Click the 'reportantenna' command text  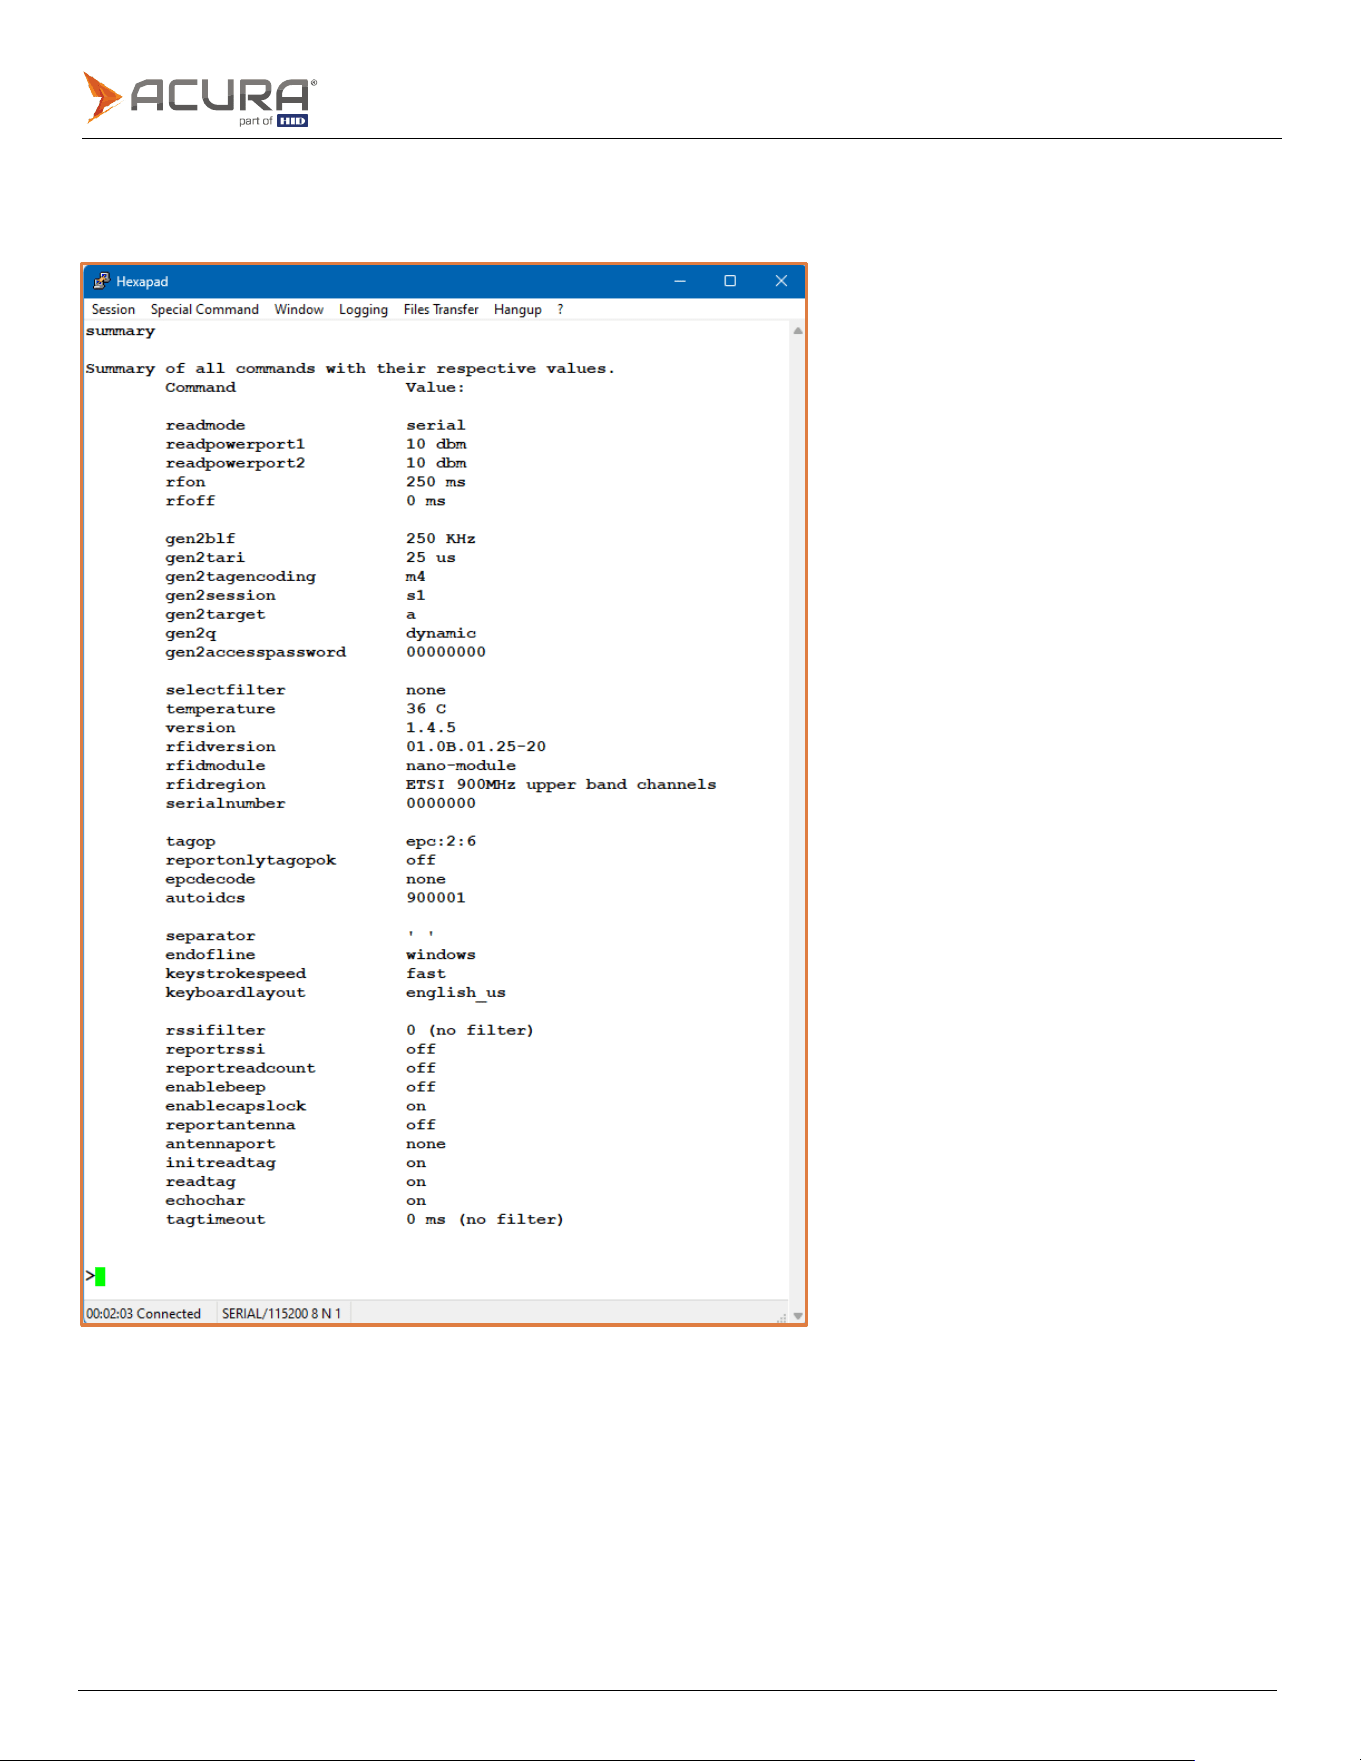click(230, 1126)
